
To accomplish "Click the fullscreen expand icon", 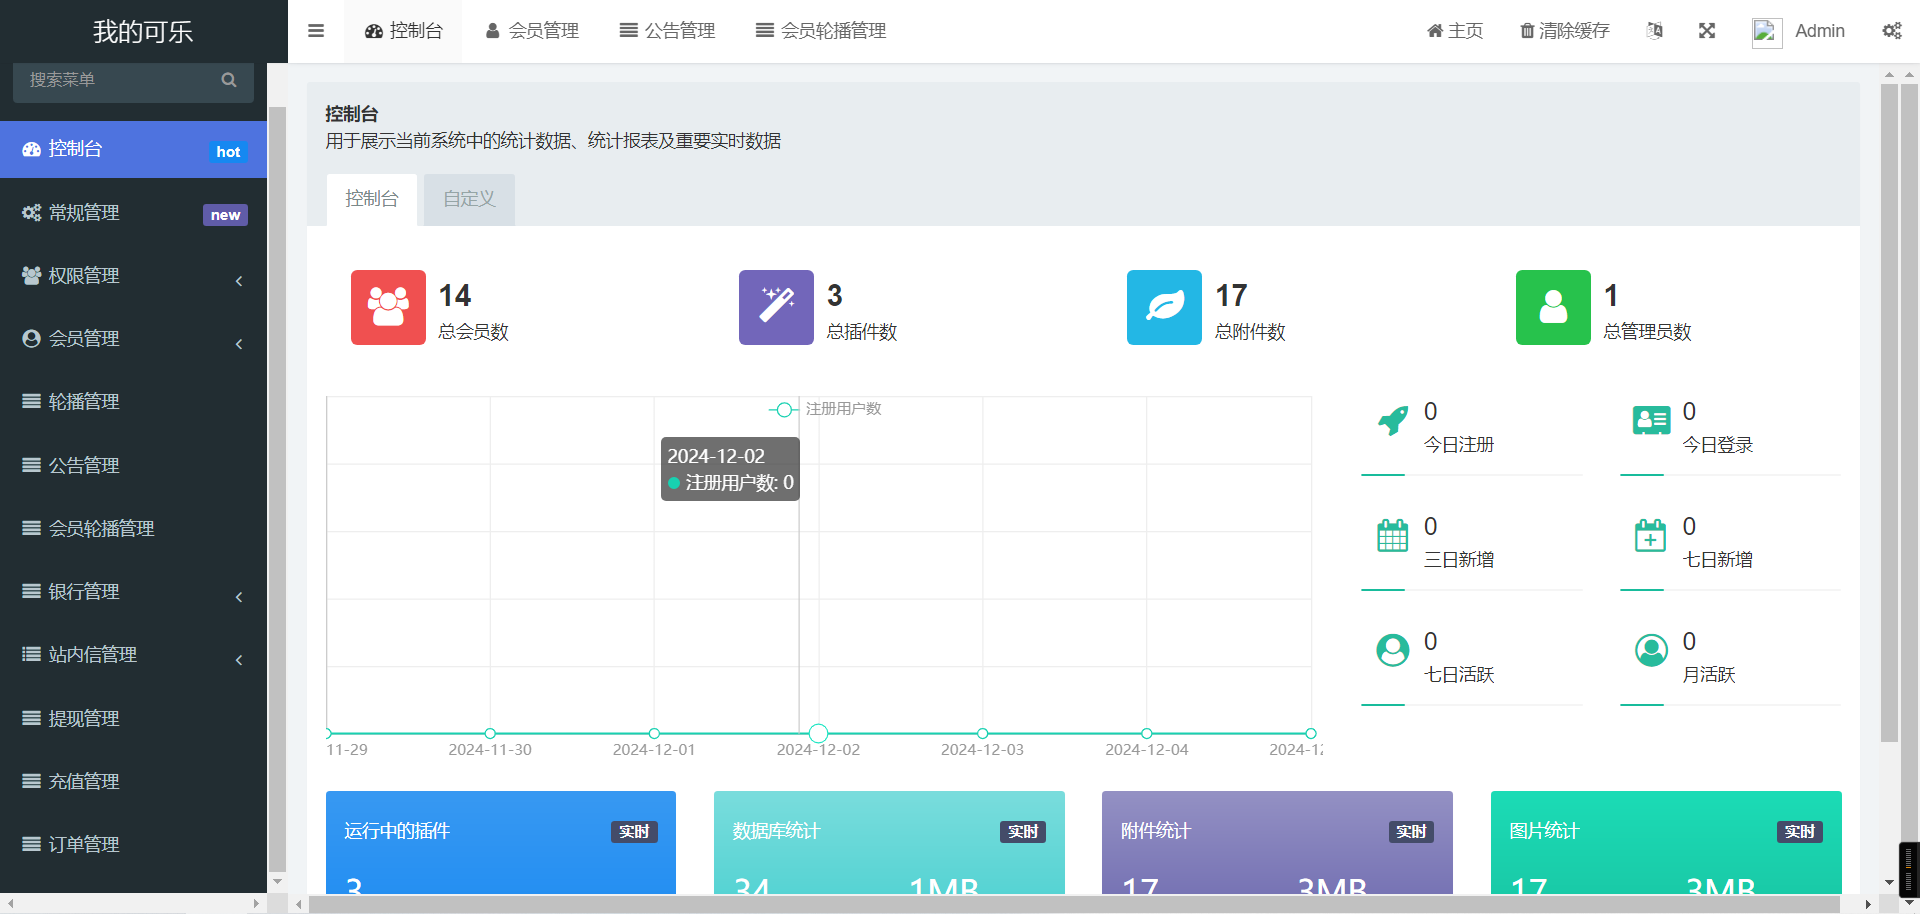I will pyautogui.click(x=1707, y=31).
